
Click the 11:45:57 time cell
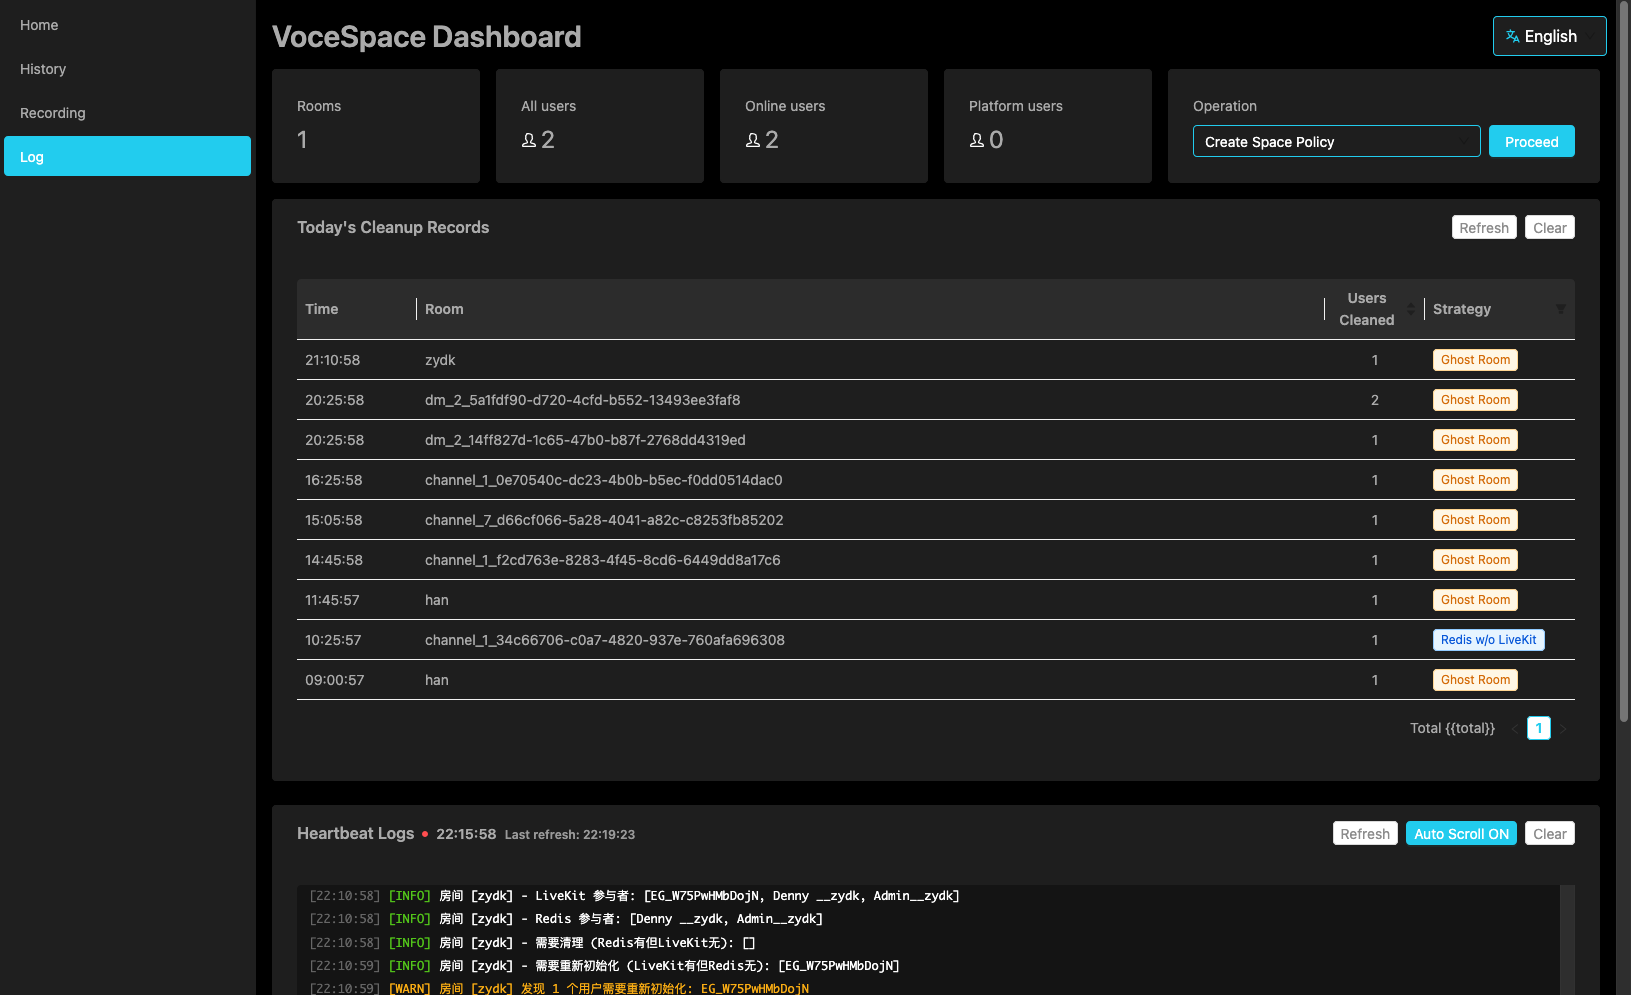click(332, 600)
